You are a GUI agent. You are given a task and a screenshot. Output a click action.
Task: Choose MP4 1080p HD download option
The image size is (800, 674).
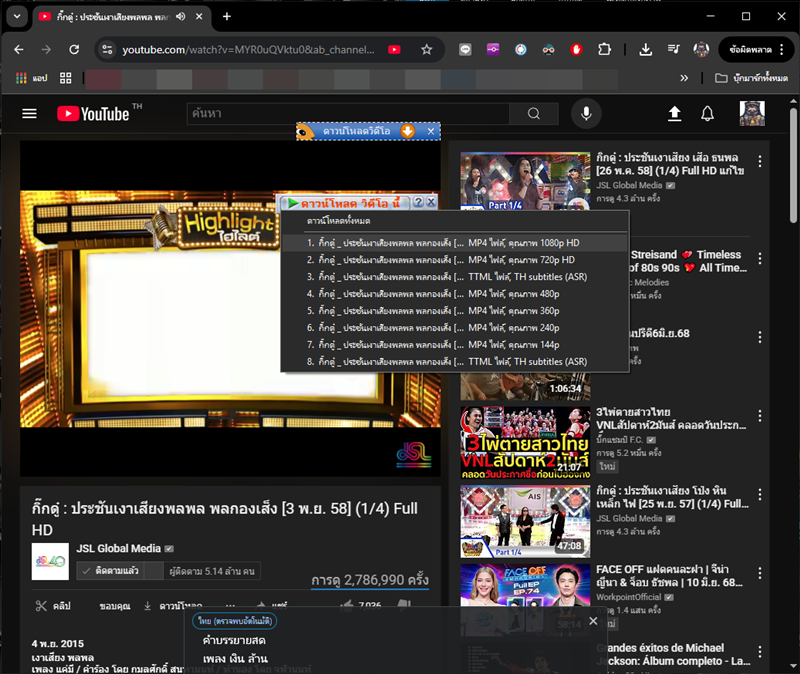pyautogui.click(x=454, y=243)
